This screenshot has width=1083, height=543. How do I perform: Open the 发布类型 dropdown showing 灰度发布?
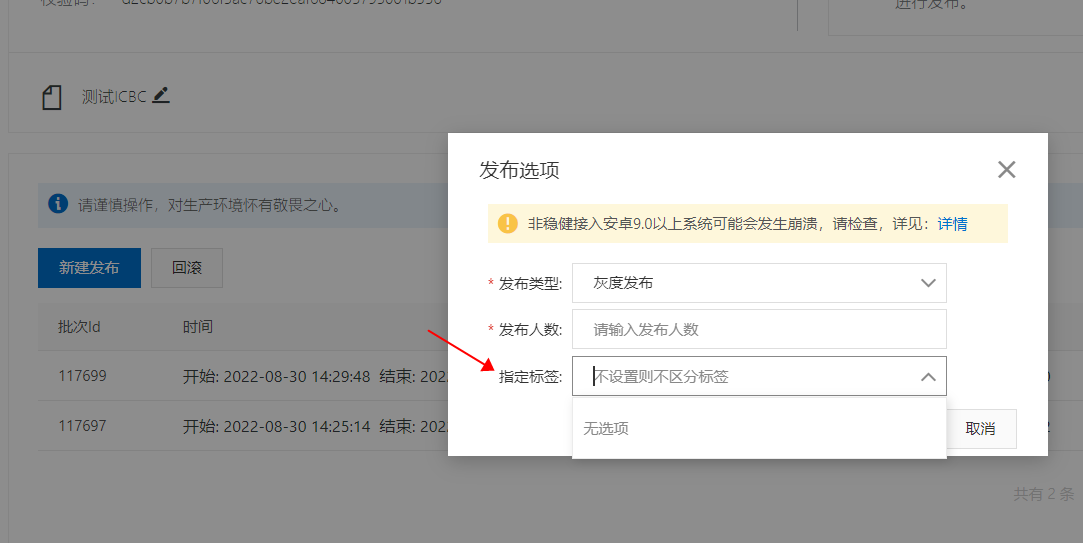point(759,283)
